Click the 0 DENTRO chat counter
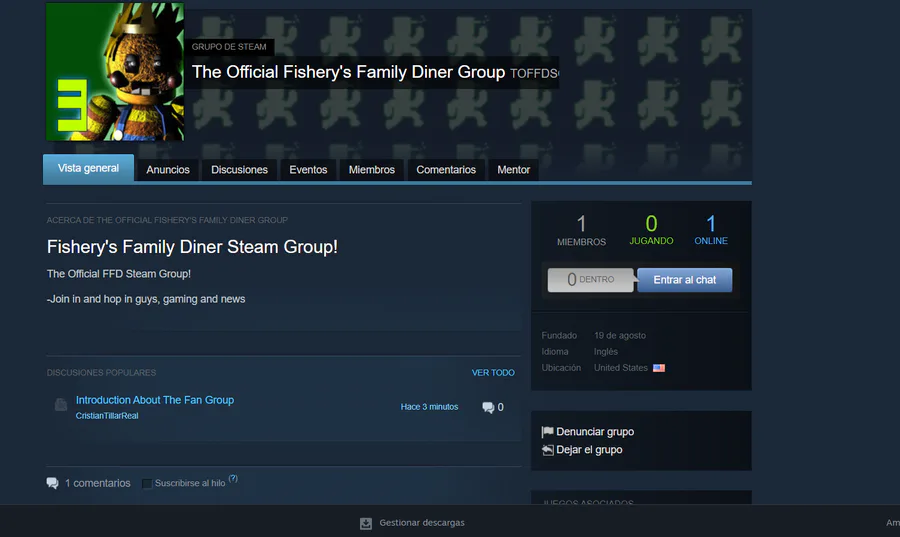 591,280
